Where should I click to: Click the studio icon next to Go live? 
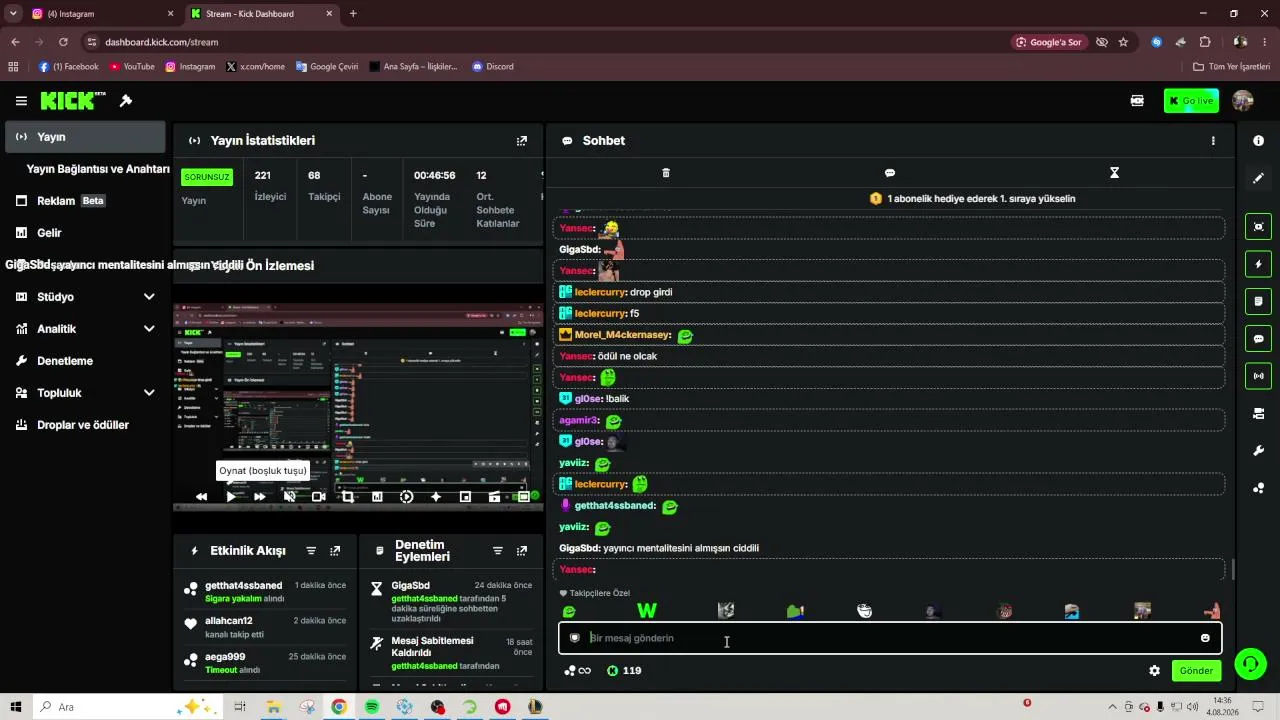pos(1137,101)
